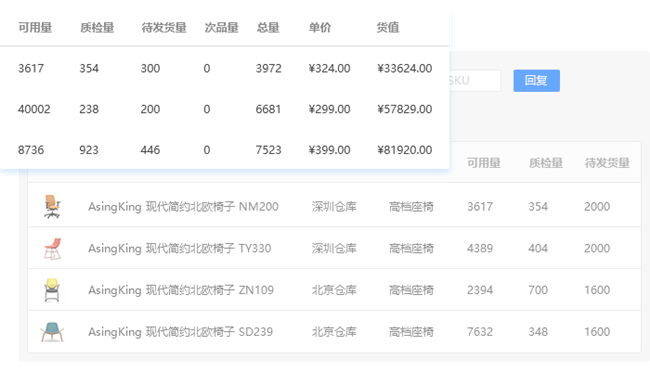Open the NM200 chair thumbnail
650x371 pixels.
[52, 206]
